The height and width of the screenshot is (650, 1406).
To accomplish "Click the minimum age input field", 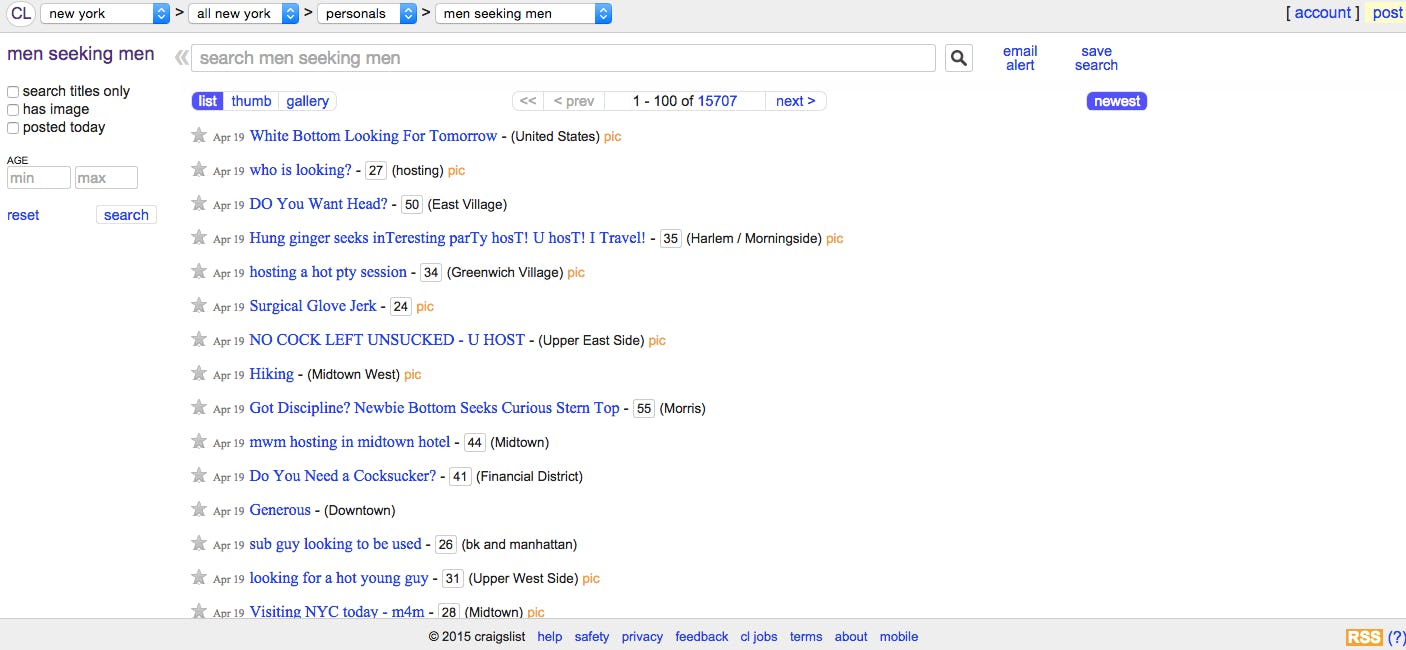I will click(39, 178).
